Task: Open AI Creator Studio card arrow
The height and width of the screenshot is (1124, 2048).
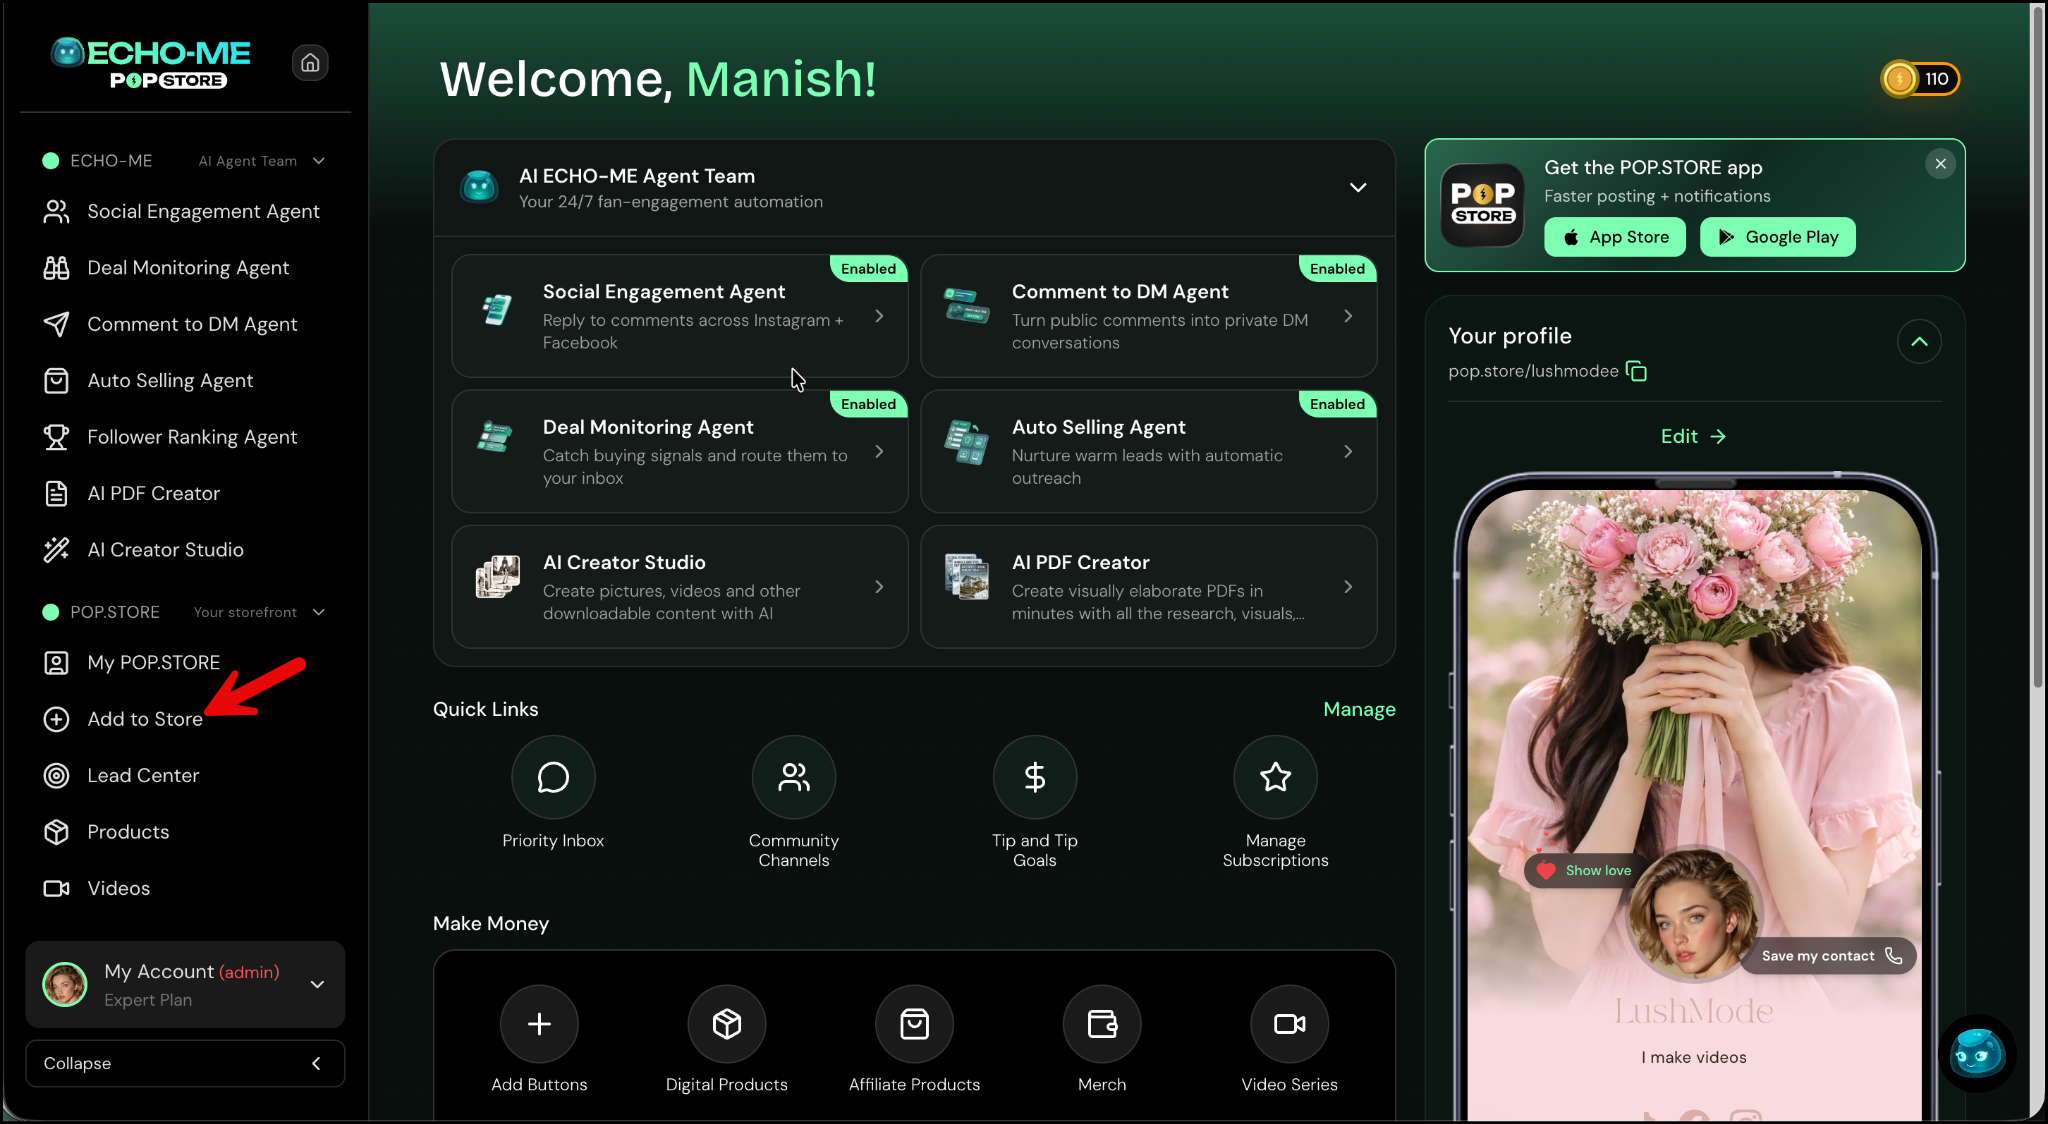Action: tap(879, 587)
